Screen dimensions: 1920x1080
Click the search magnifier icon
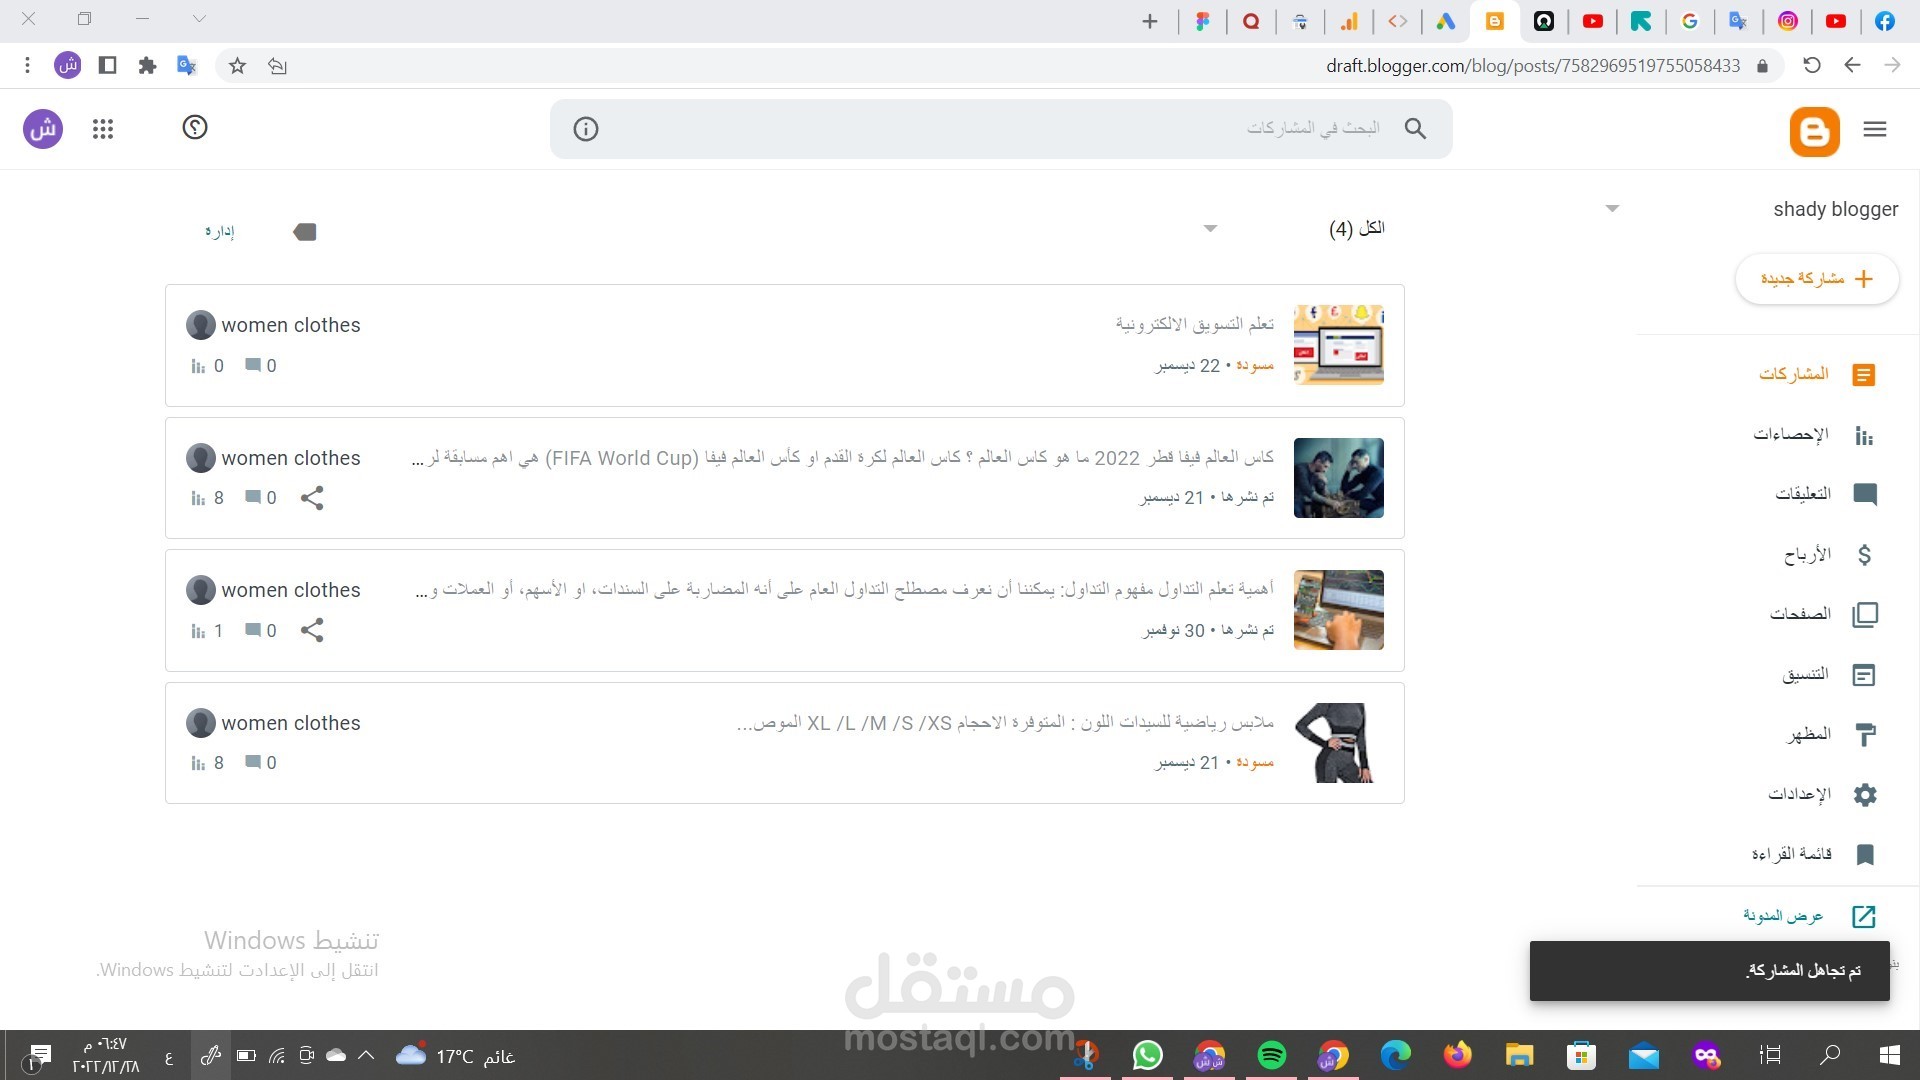(x=1415, y=128)
